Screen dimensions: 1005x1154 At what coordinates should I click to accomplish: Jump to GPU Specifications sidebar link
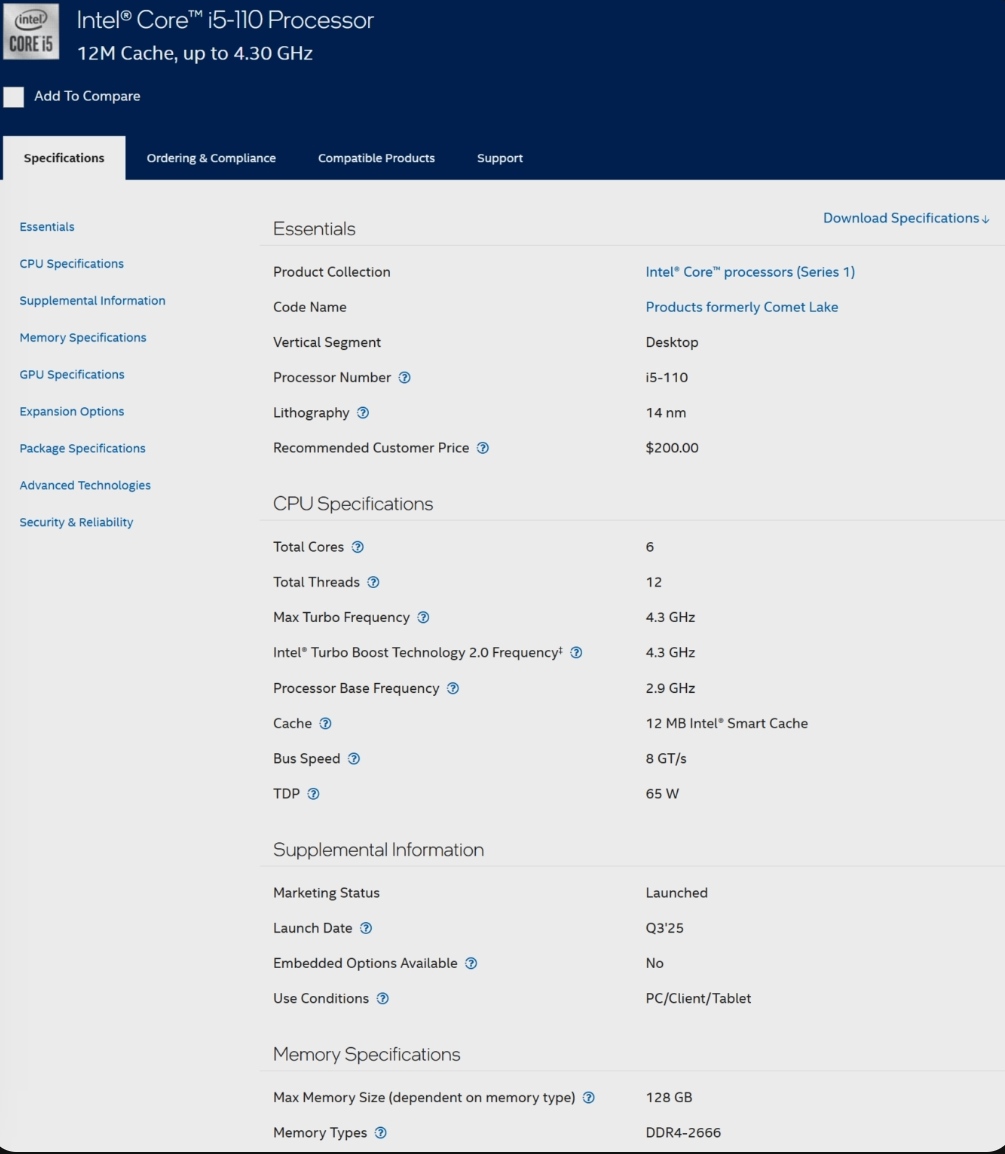pyautogui.click(x=72, y=374)
